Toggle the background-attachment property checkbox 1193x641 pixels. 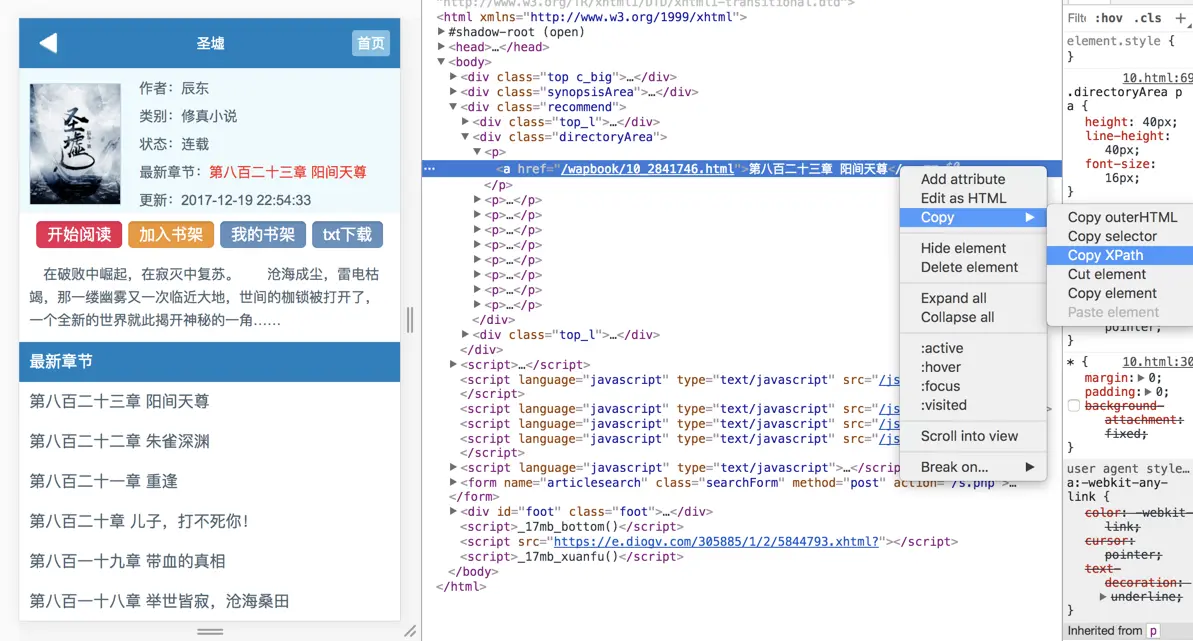(x=1074, y=406)
